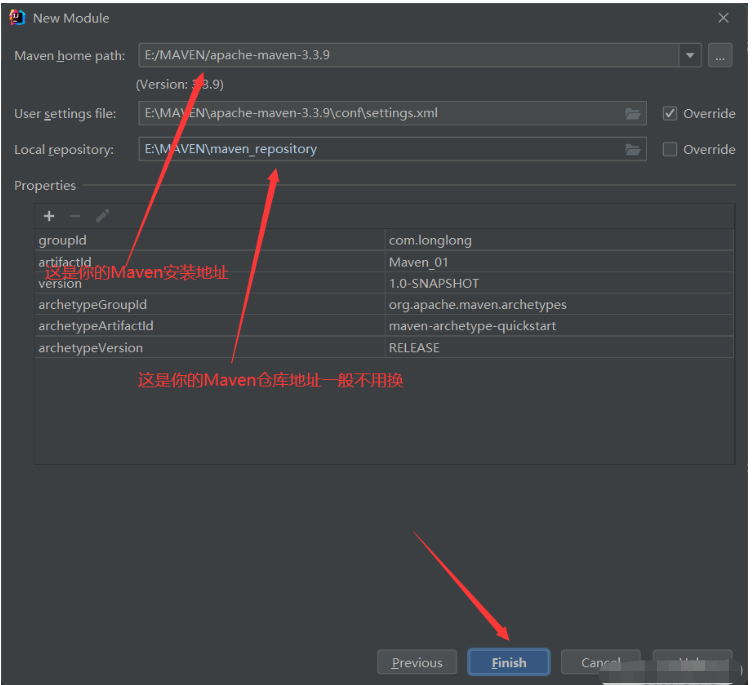Select the version property name

point(60,283)
